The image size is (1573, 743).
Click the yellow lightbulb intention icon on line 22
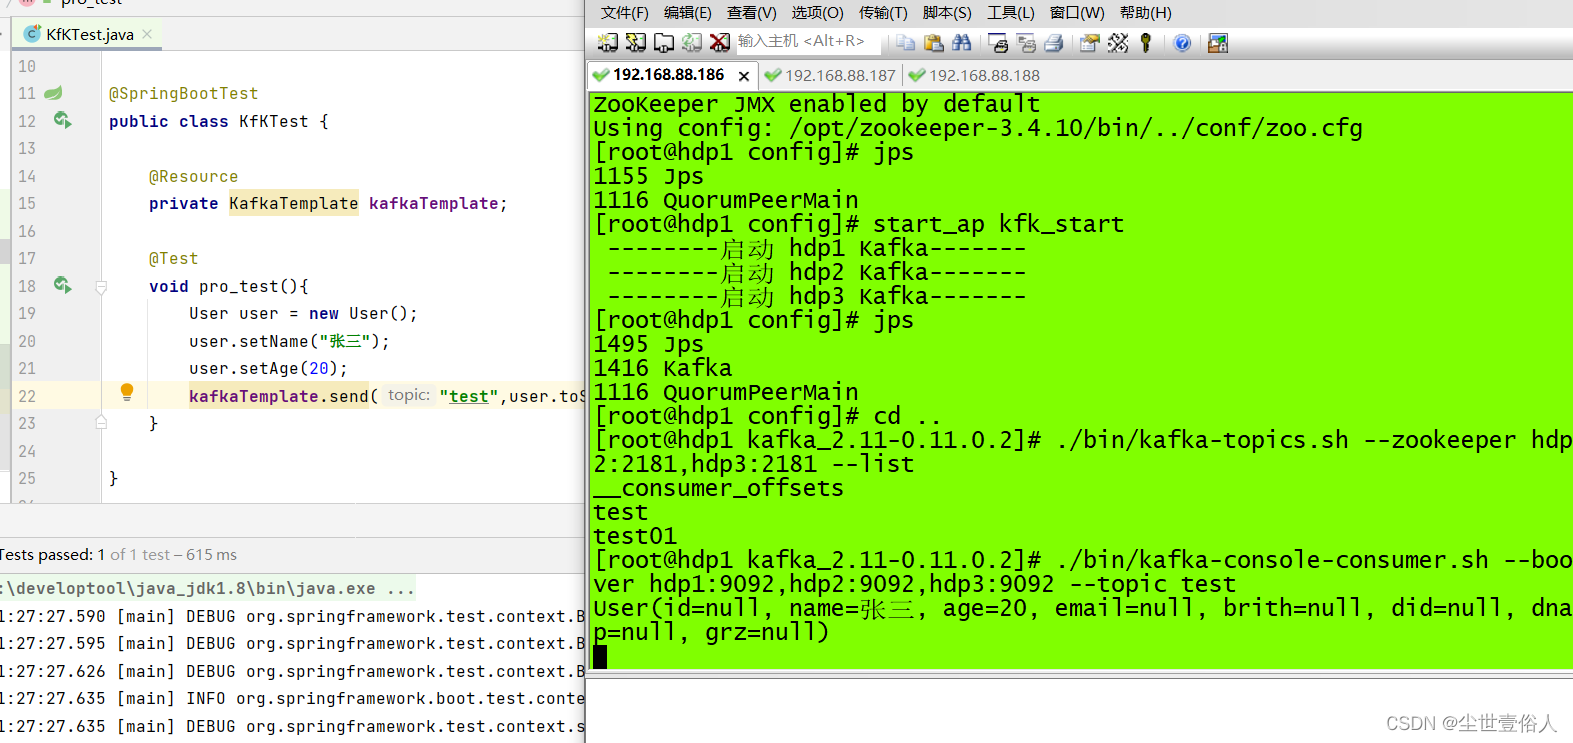click(x=127, y=392)
